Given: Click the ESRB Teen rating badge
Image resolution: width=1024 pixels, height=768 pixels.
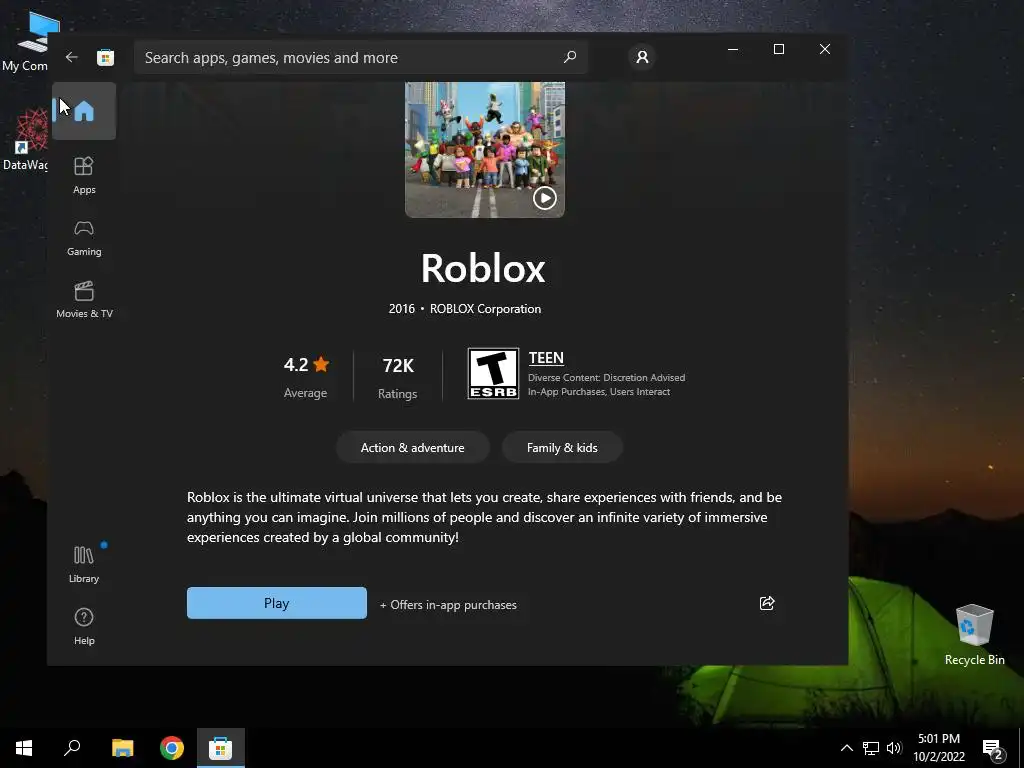Looking at the screenshot, I should pos(493,373).
